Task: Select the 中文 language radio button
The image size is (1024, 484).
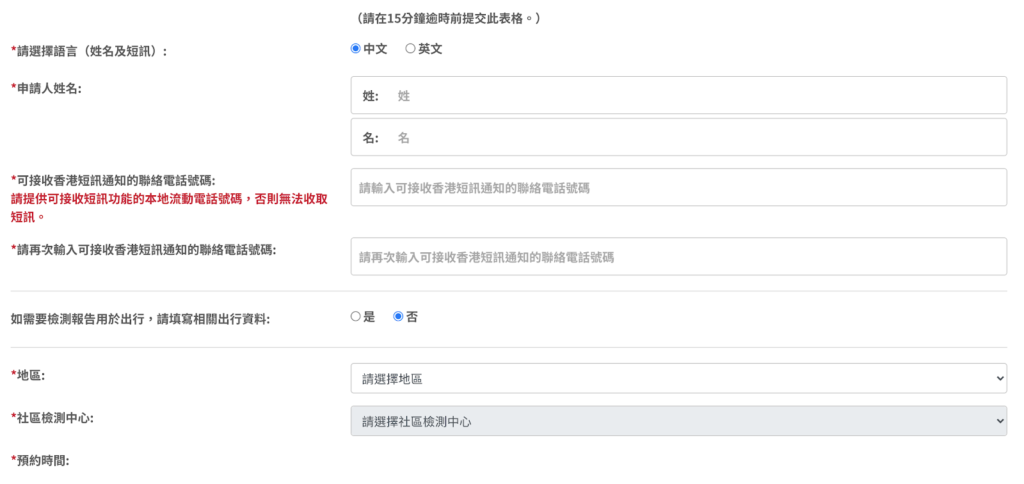Action: pyautogui.click(x=356, y=48)
